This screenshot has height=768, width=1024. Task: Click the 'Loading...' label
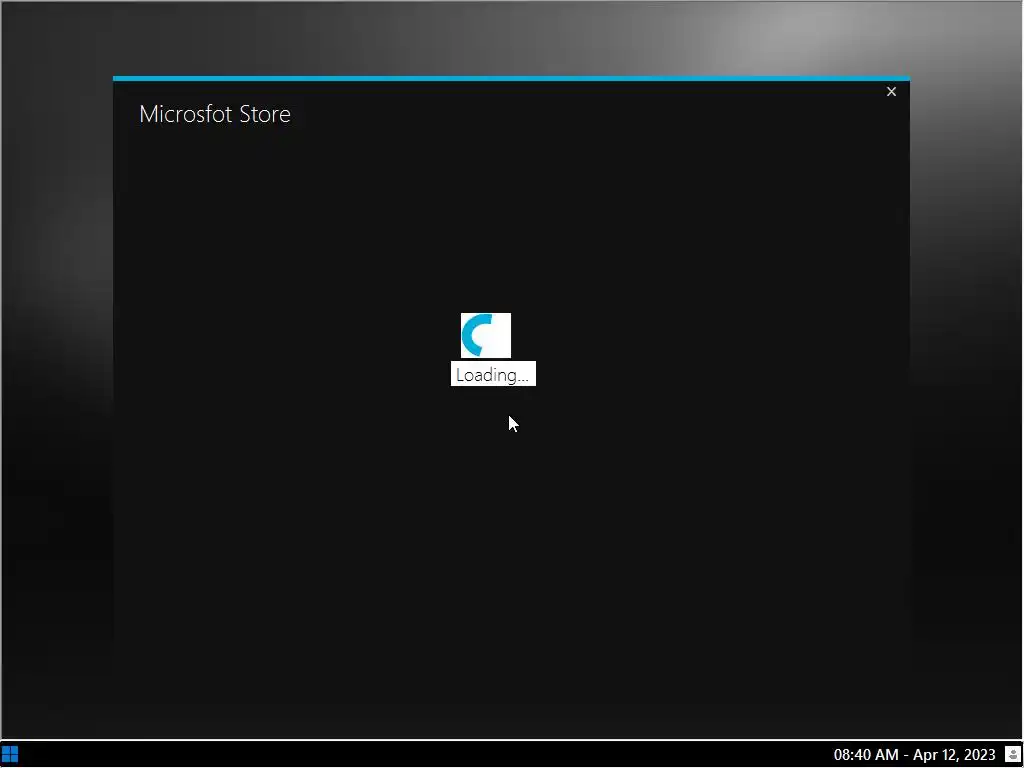coord(493,374)
